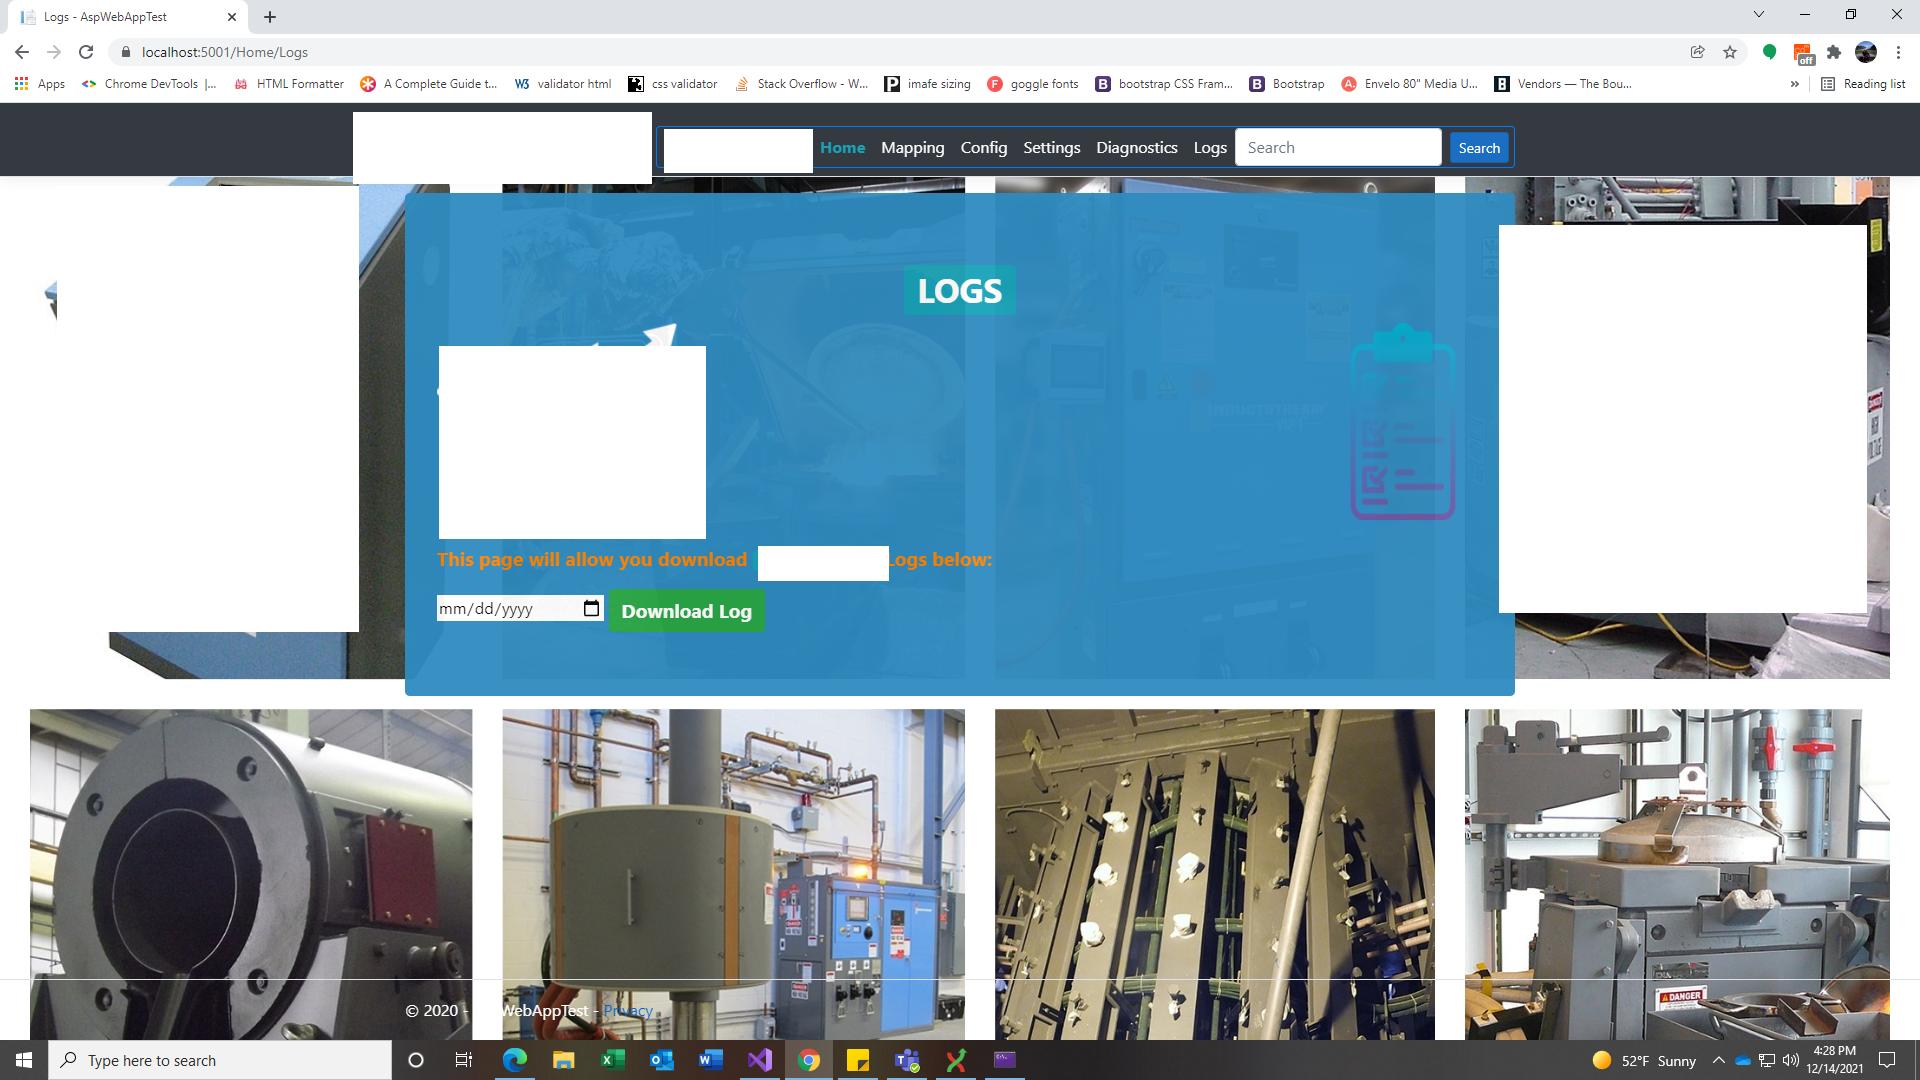
Task: Open File Explorer from taskbar
Action: 563,1060
